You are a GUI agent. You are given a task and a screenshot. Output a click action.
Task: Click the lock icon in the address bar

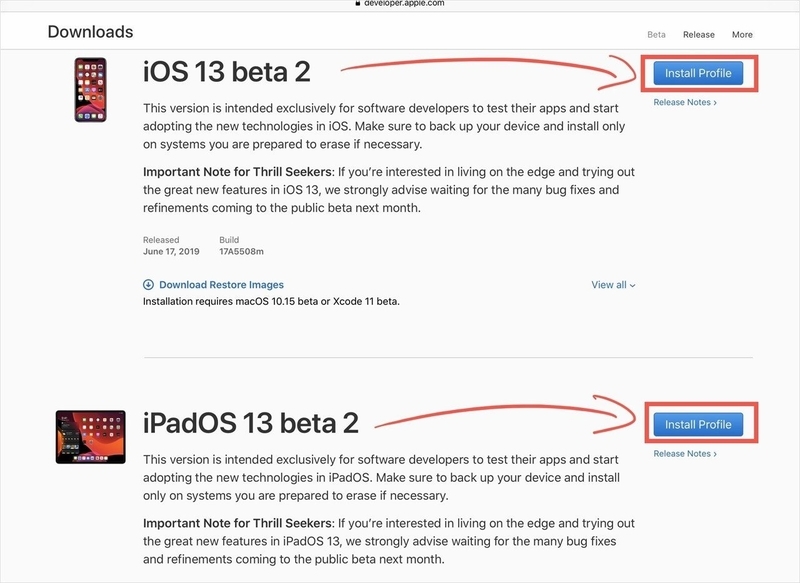click(x=358, y=3)
